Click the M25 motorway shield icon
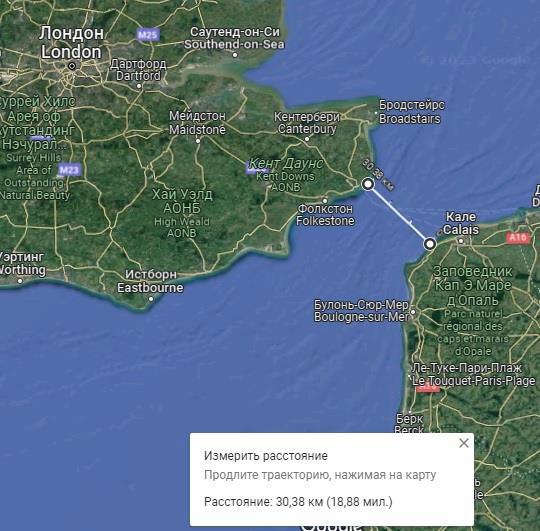Image resolution: width=540 pixels, height=531 pixels. (x=148, y=35)
